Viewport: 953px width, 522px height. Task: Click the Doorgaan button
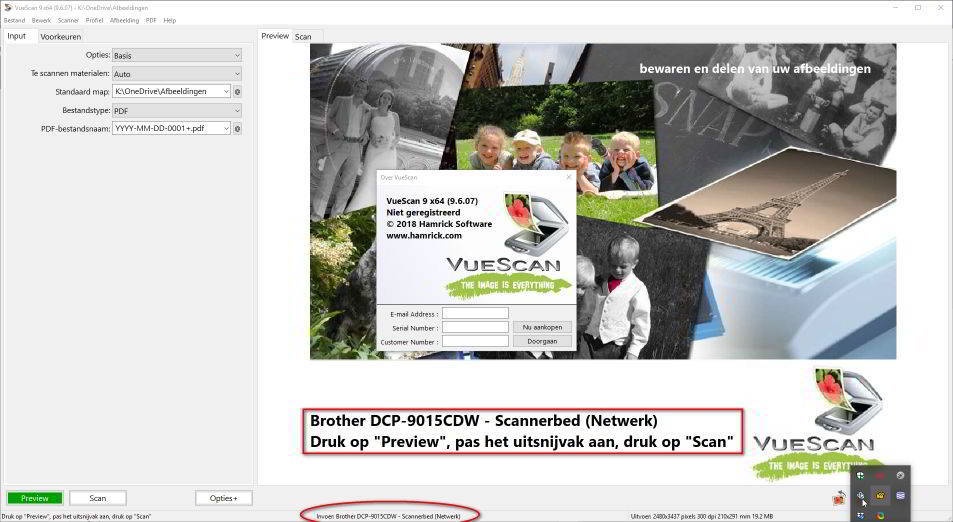pyautogui.click(x=542, y=342)
